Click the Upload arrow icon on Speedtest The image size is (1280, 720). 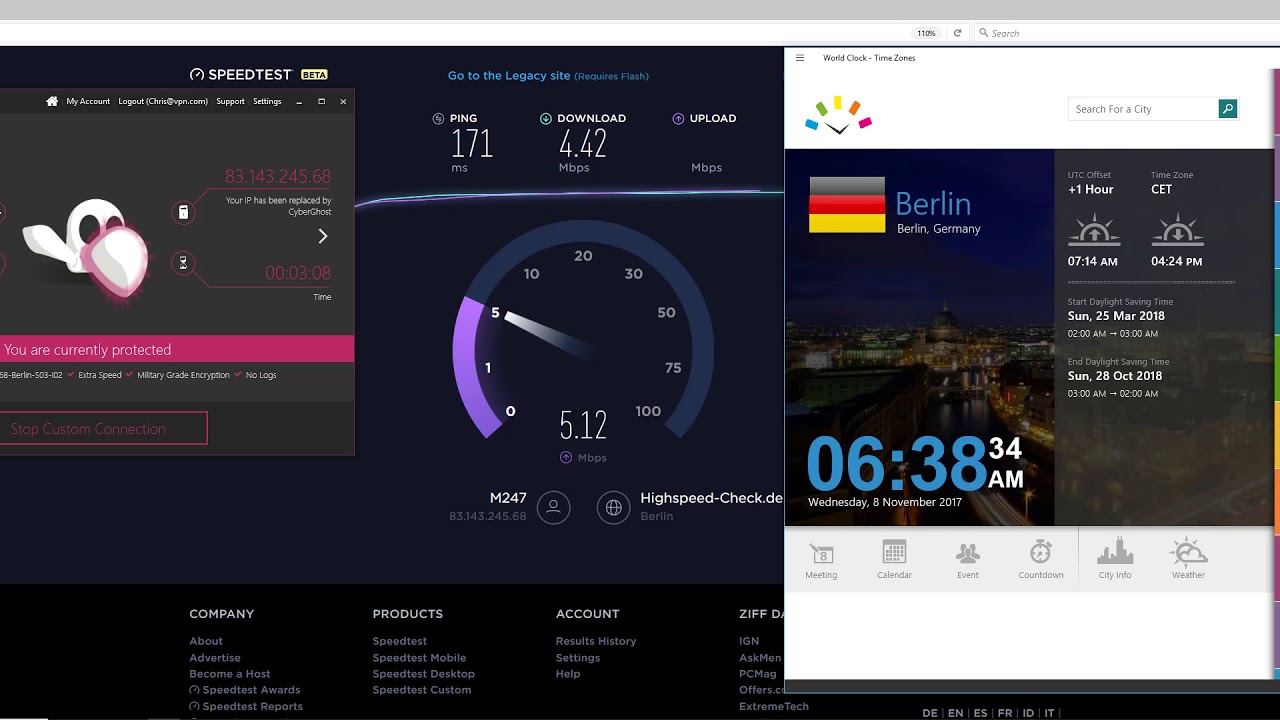click(678, 118)
